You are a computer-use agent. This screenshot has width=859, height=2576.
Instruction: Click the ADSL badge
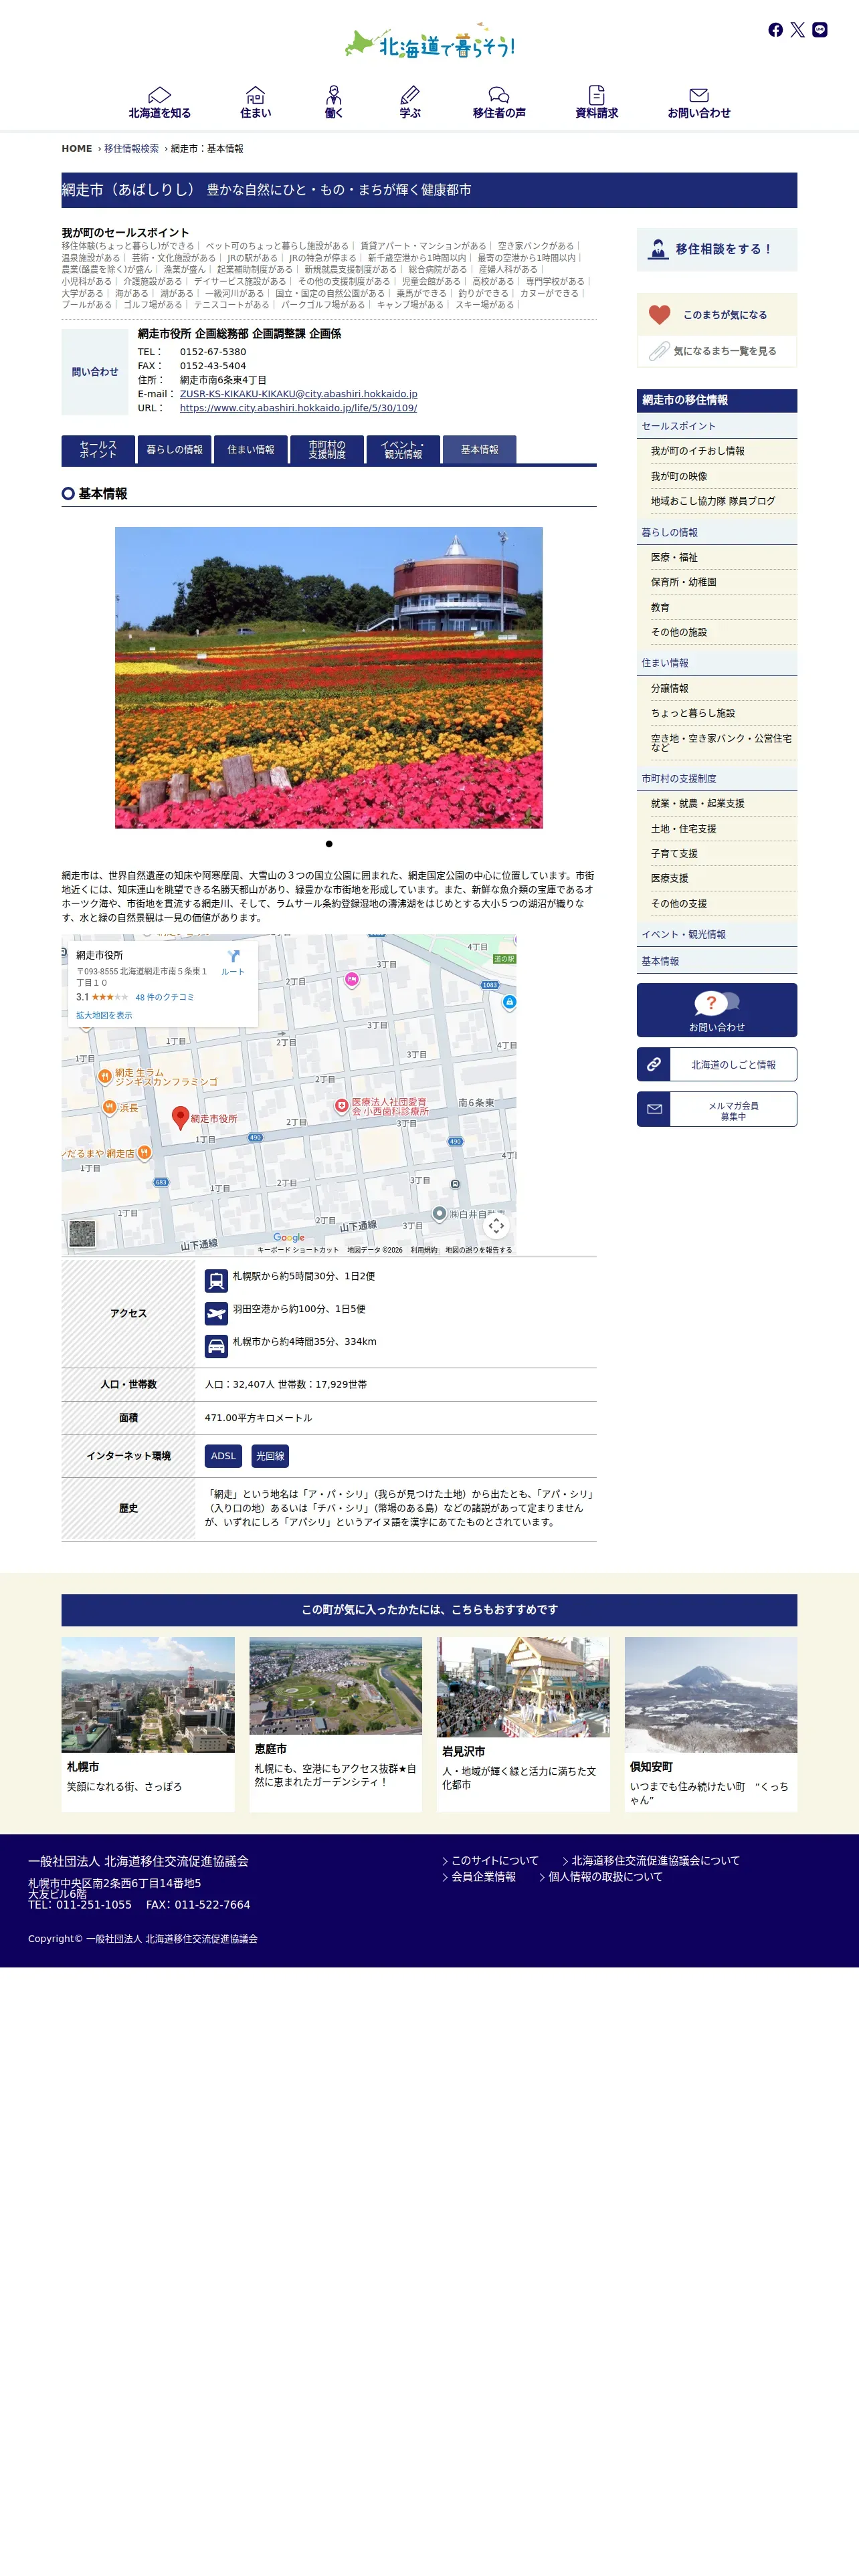(x=223, y=1456)
